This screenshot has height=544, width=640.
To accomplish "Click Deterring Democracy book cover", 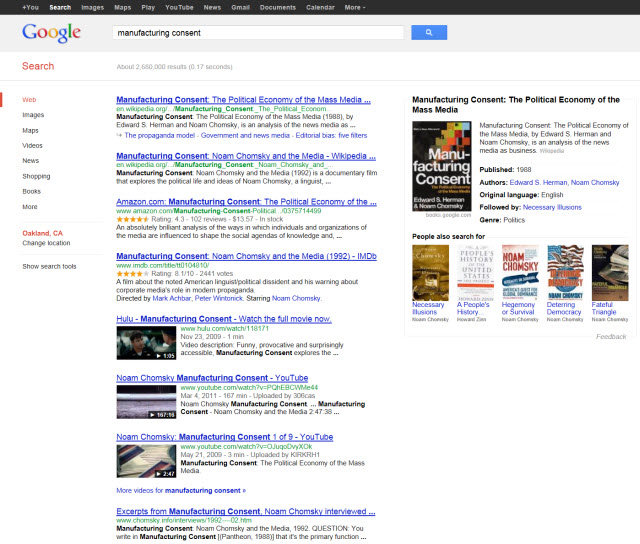I will [565, 273].
